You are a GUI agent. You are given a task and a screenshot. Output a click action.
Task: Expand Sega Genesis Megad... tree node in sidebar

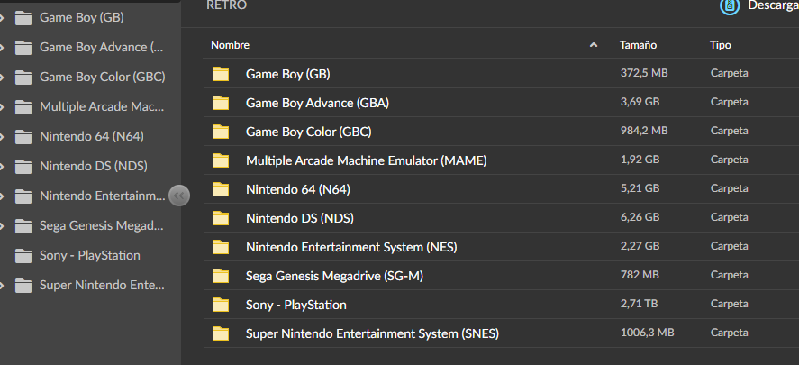2,226
